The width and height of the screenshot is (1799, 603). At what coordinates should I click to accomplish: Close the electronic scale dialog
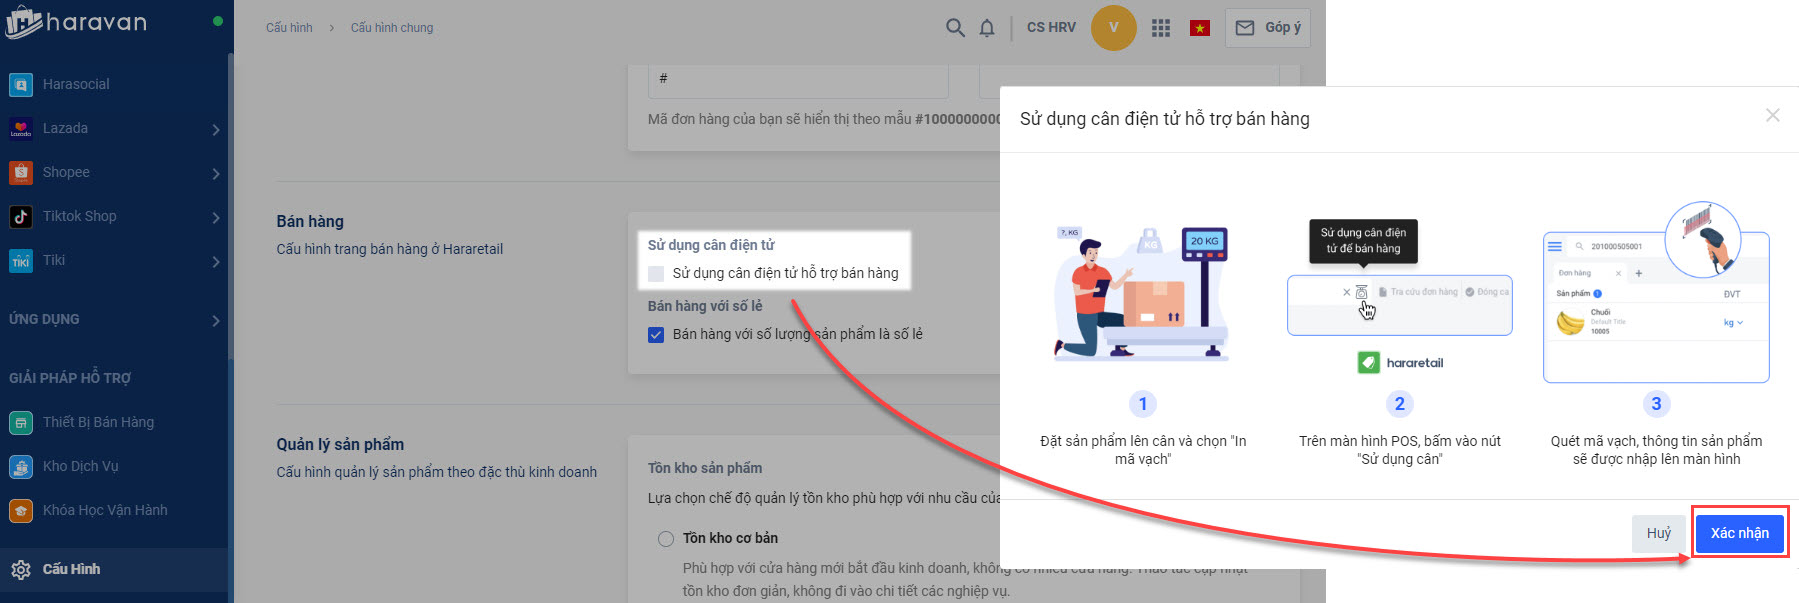(x=1772, y=116)
